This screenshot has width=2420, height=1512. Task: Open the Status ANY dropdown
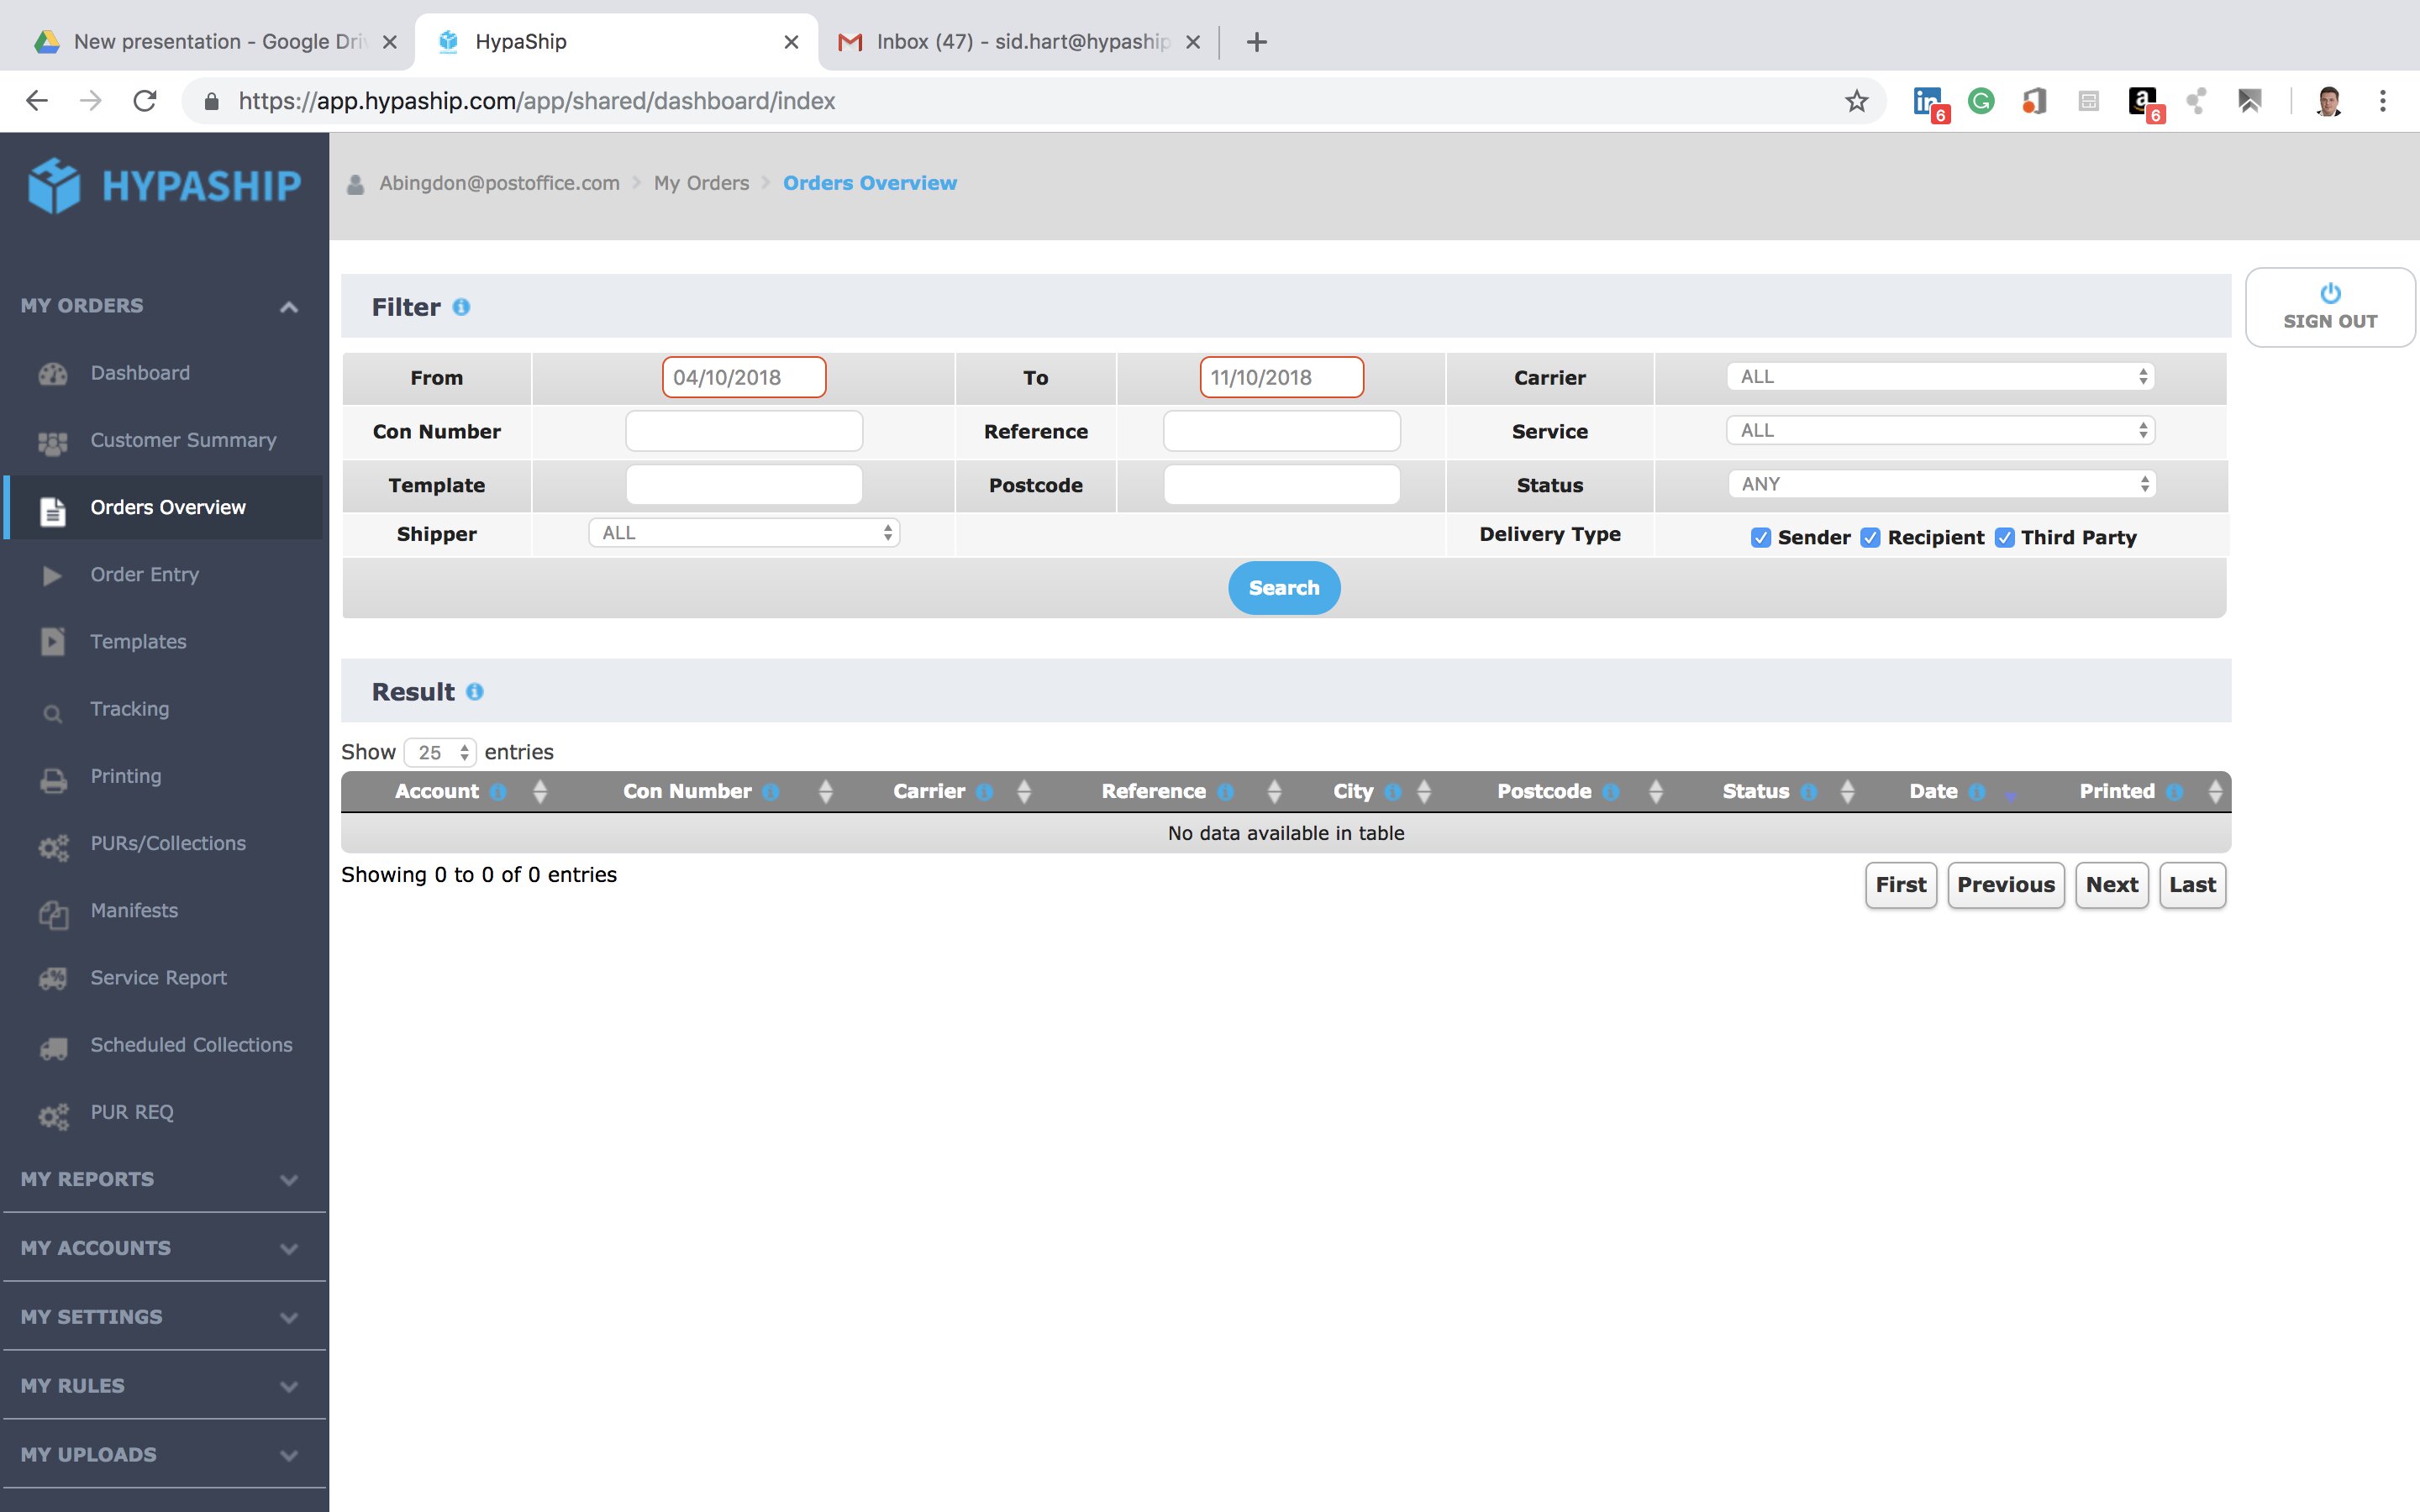point(1940,484)
